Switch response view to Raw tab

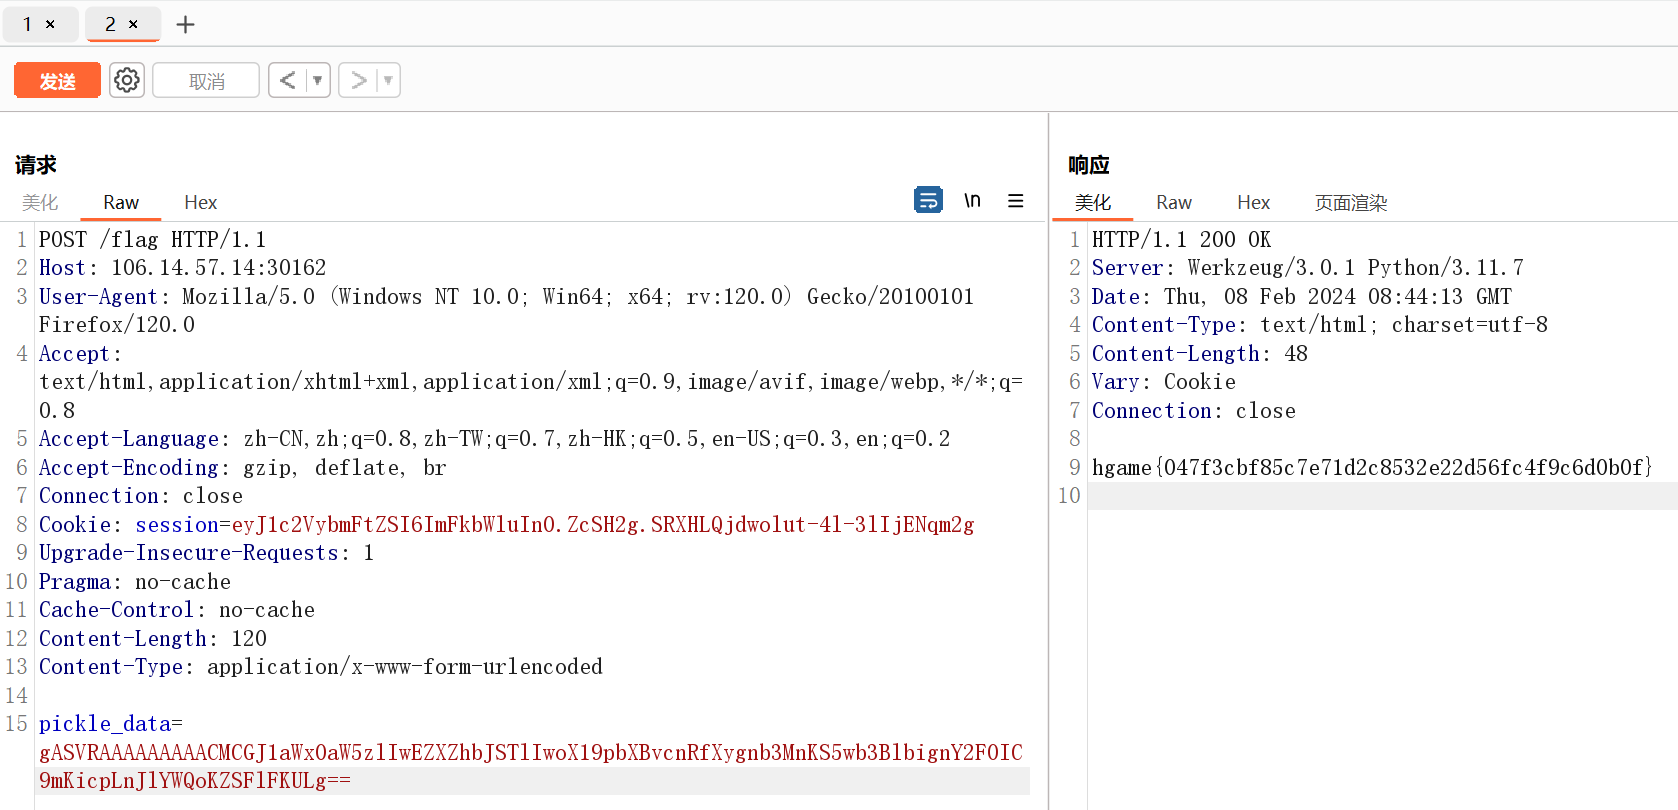tap(1173, 202)
